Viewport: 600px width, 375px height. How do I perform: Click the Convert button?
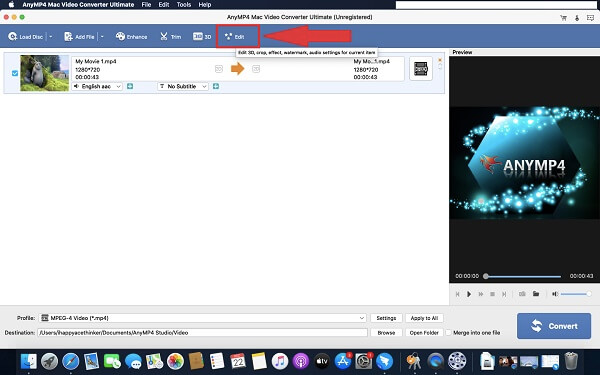(x=554, y=326)
